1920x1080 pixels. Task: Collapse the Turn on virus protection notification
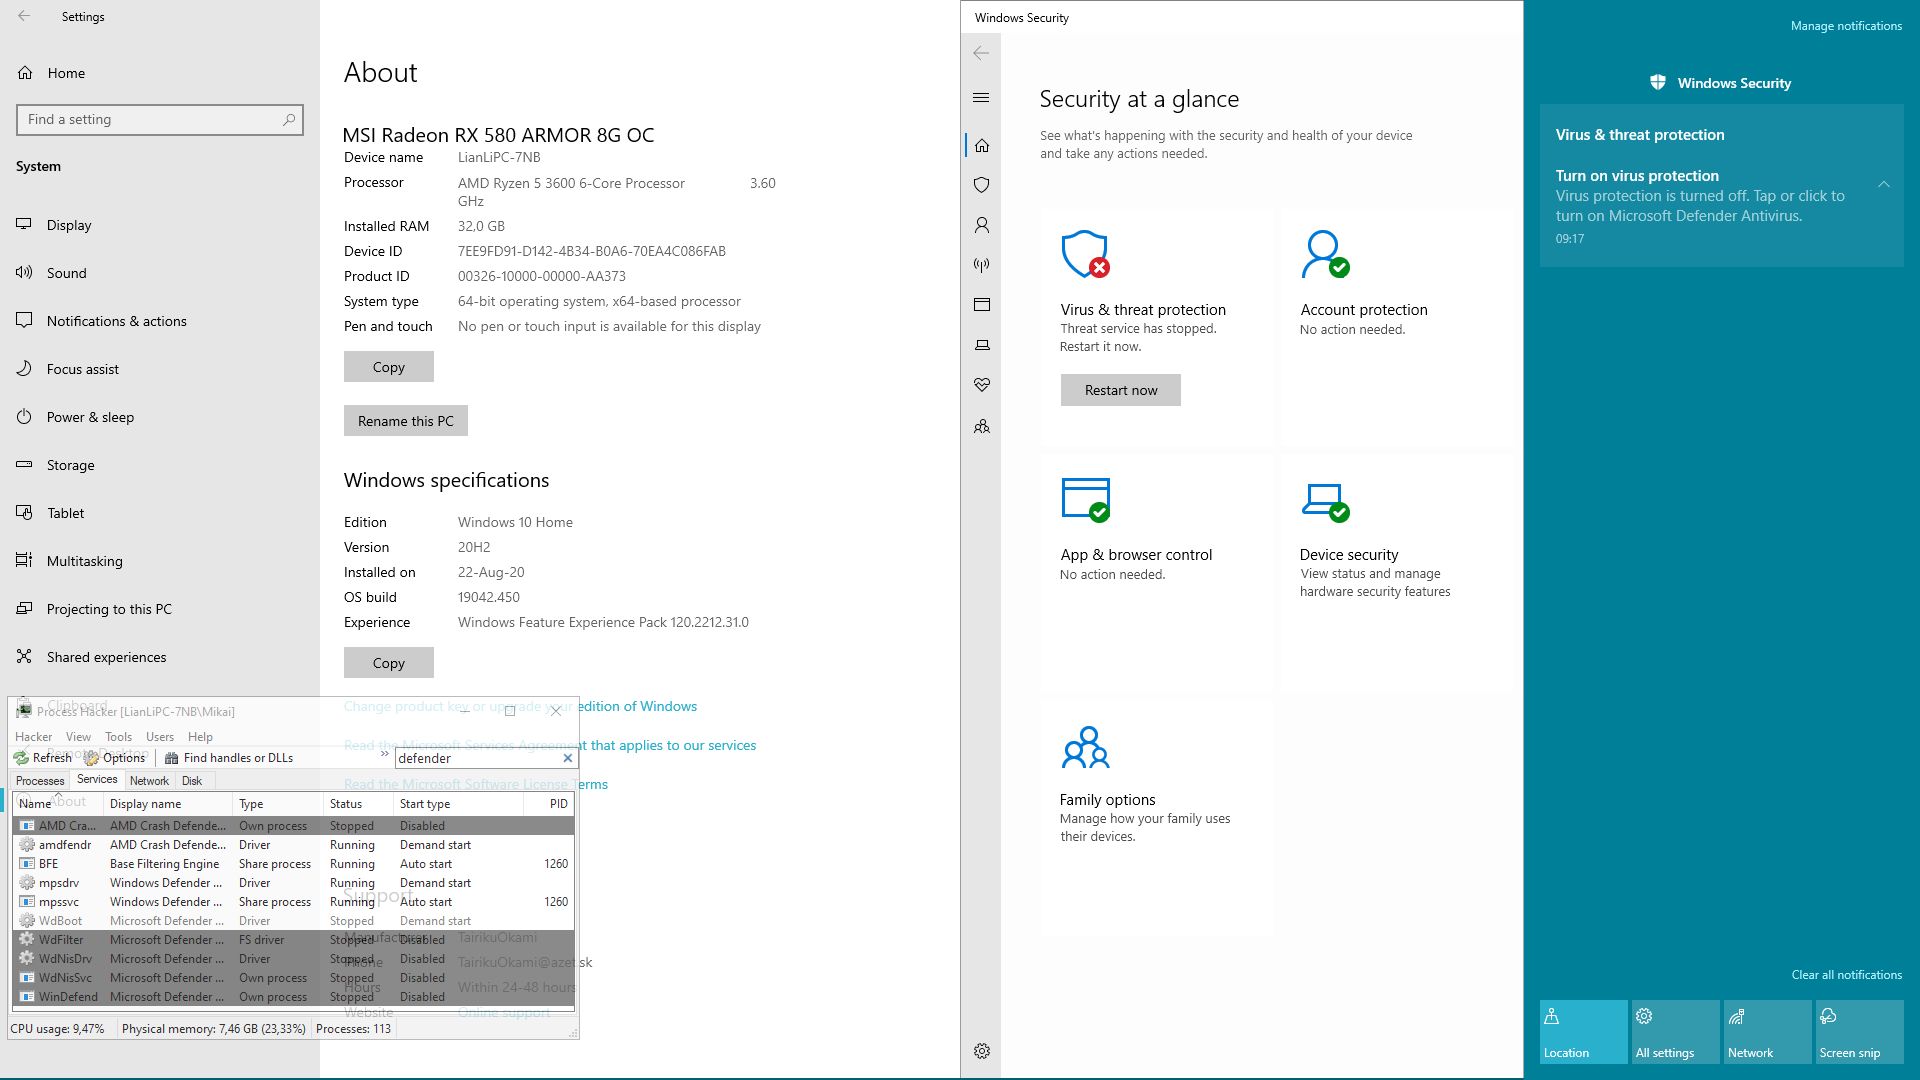click(x=1883, y=184)
